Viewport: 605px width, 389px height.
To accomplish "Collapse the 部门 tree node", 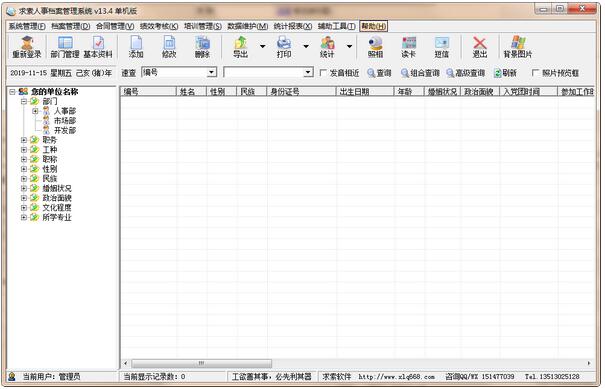I will (24, 101).
